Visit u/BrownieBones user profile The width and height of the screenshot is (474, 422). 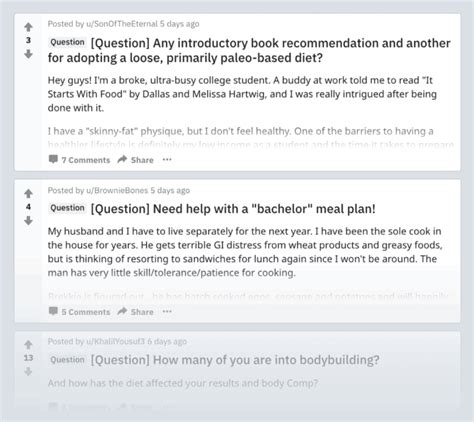point(117,190)
